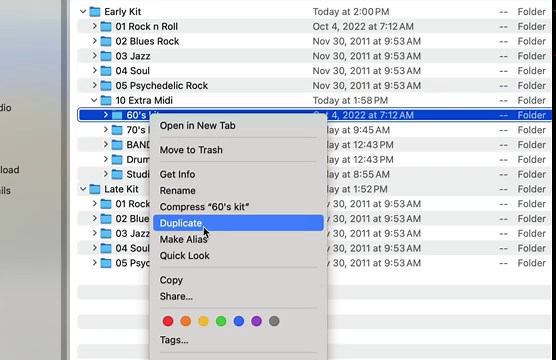Click the Studi folder icon
556x360 pixels.
[x=117, y=175]
